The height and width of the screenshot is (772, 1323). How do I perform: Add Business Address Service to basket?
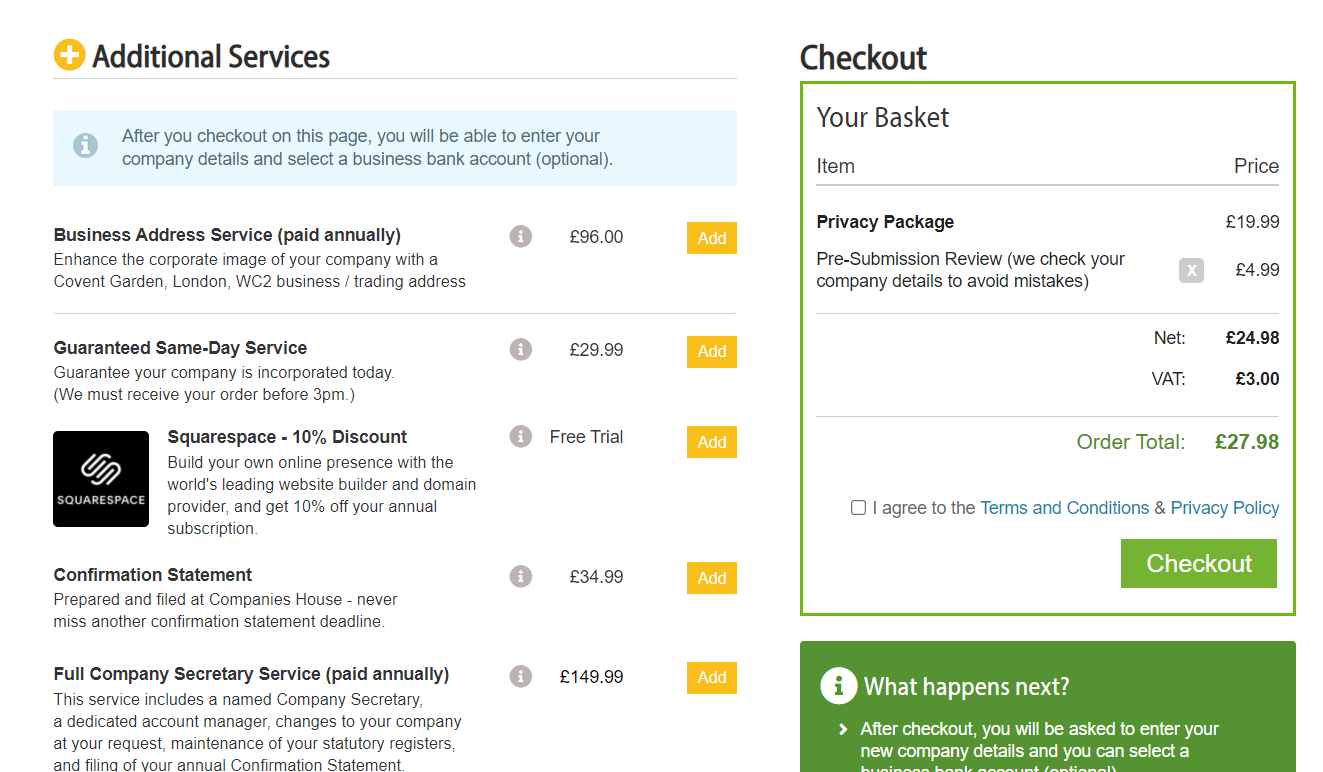pyautogui.click(x=712, y=238)
